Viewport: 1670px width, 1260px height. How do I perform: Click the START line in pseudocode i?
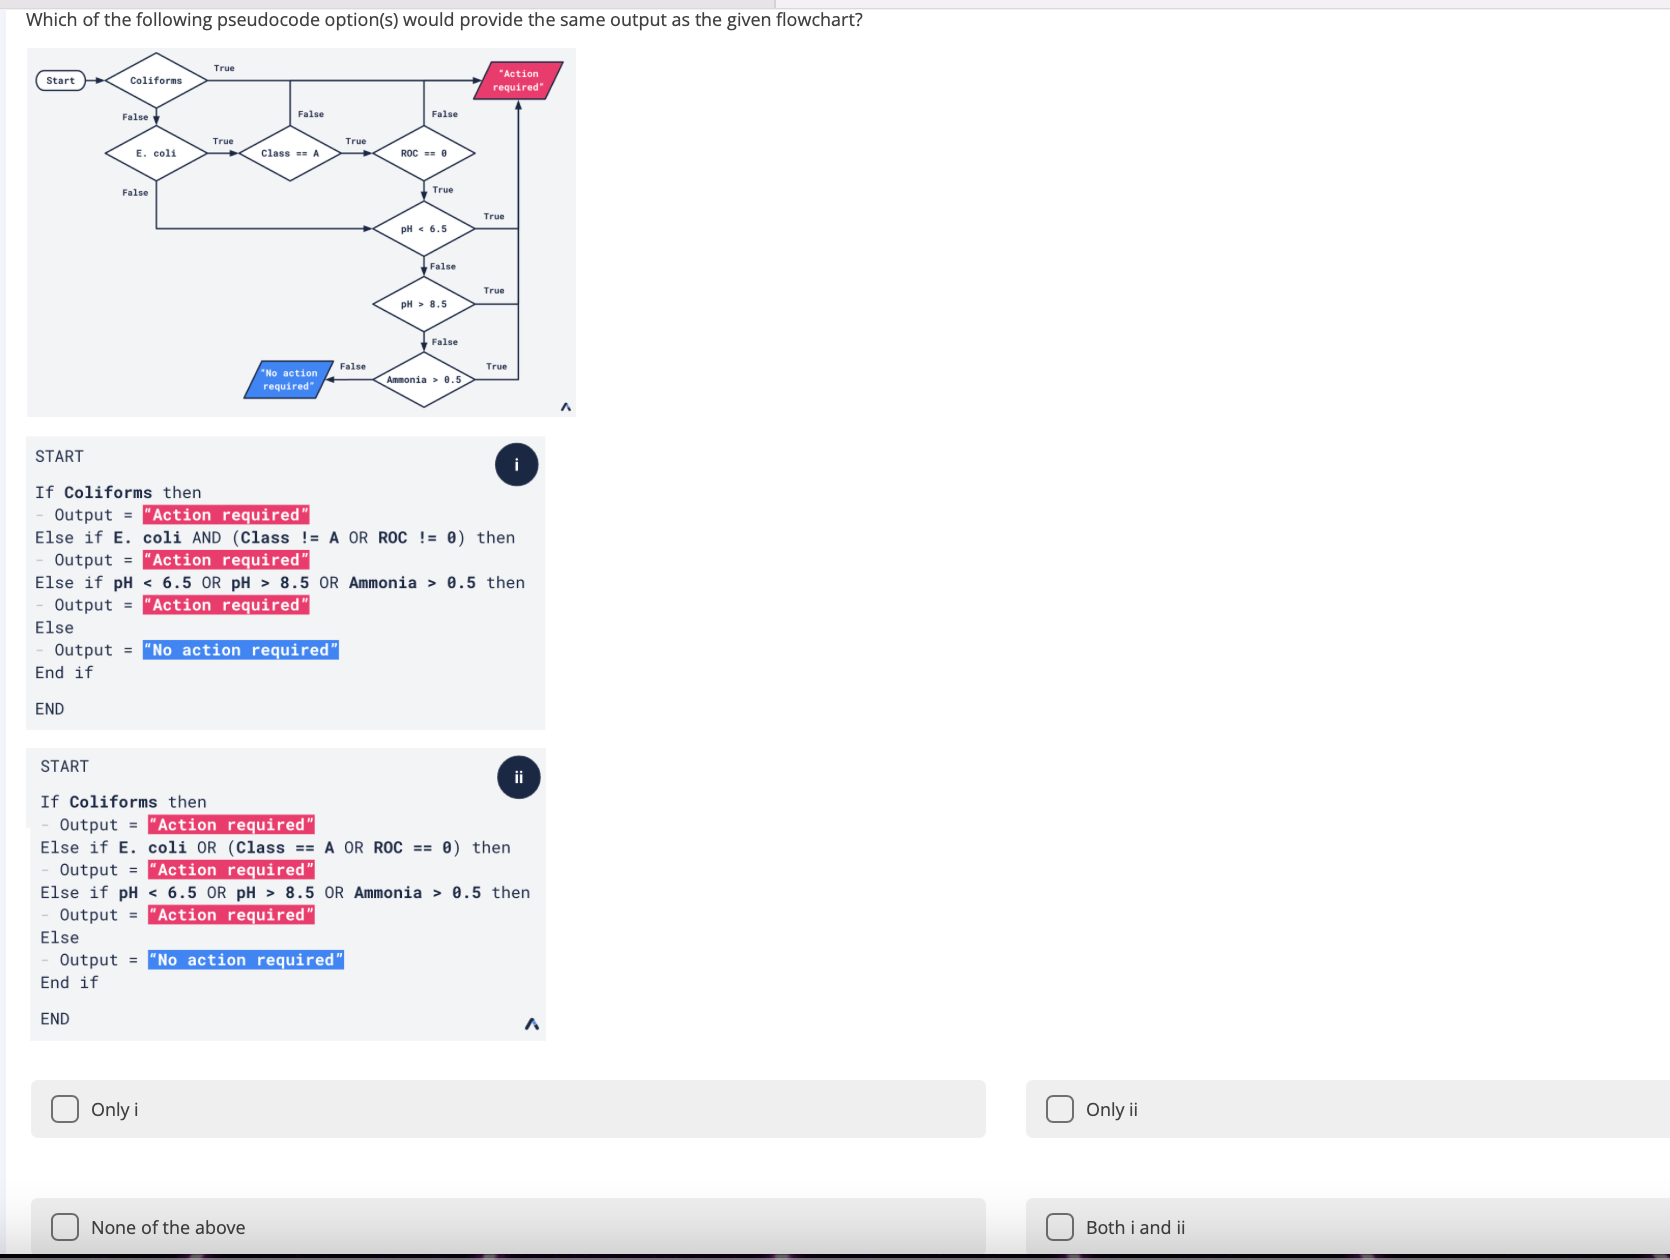59,456
